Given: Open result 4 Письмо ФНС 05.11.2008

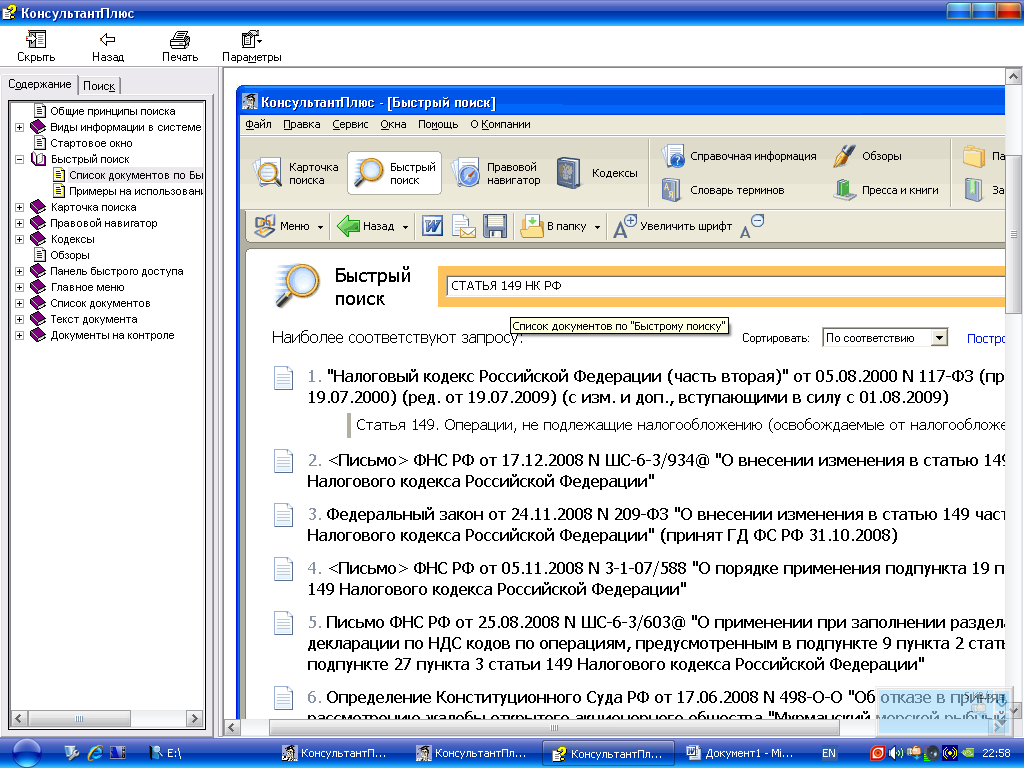Looking at the screenshot, I should [x=655, y=579].
